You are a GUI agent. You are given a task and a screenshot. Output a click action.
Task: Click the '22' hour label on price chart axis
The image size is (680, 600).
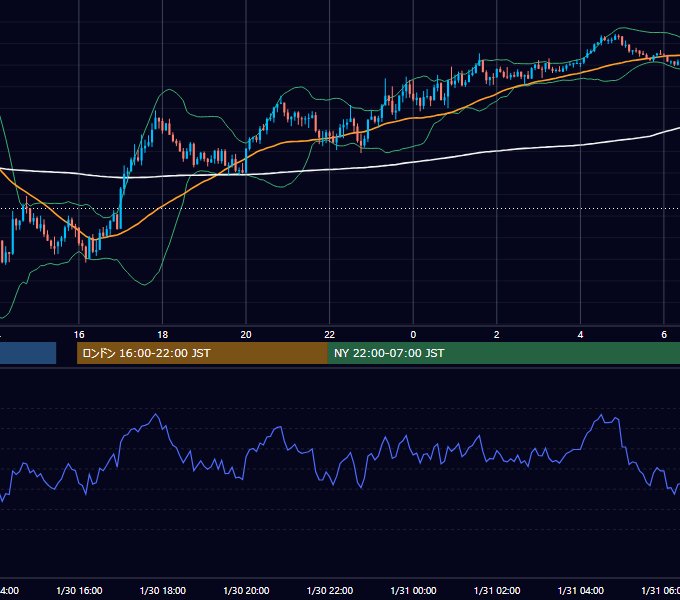coord(330,335)
